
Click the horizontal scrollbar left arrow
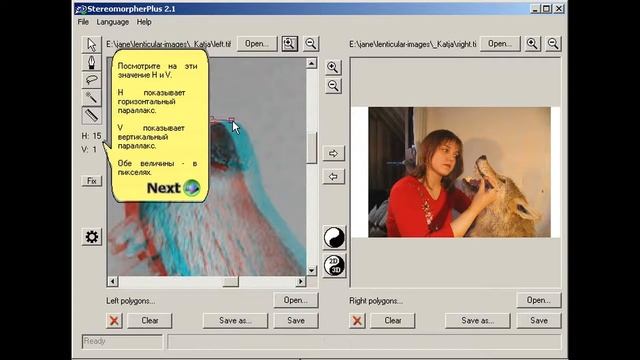tap(113, 281)
